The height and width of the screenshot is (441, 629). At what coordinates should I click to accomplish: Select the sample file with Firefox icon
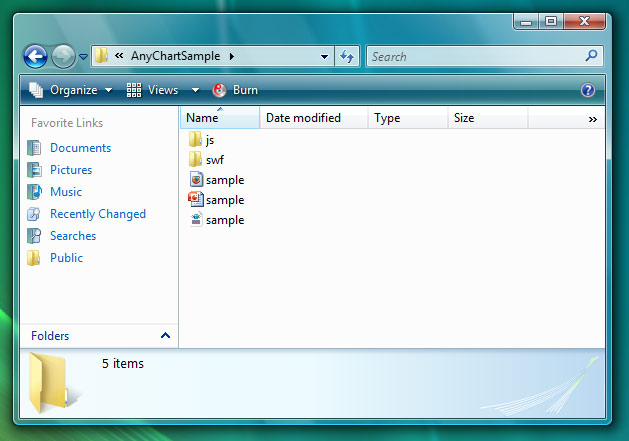coord(224,180)
